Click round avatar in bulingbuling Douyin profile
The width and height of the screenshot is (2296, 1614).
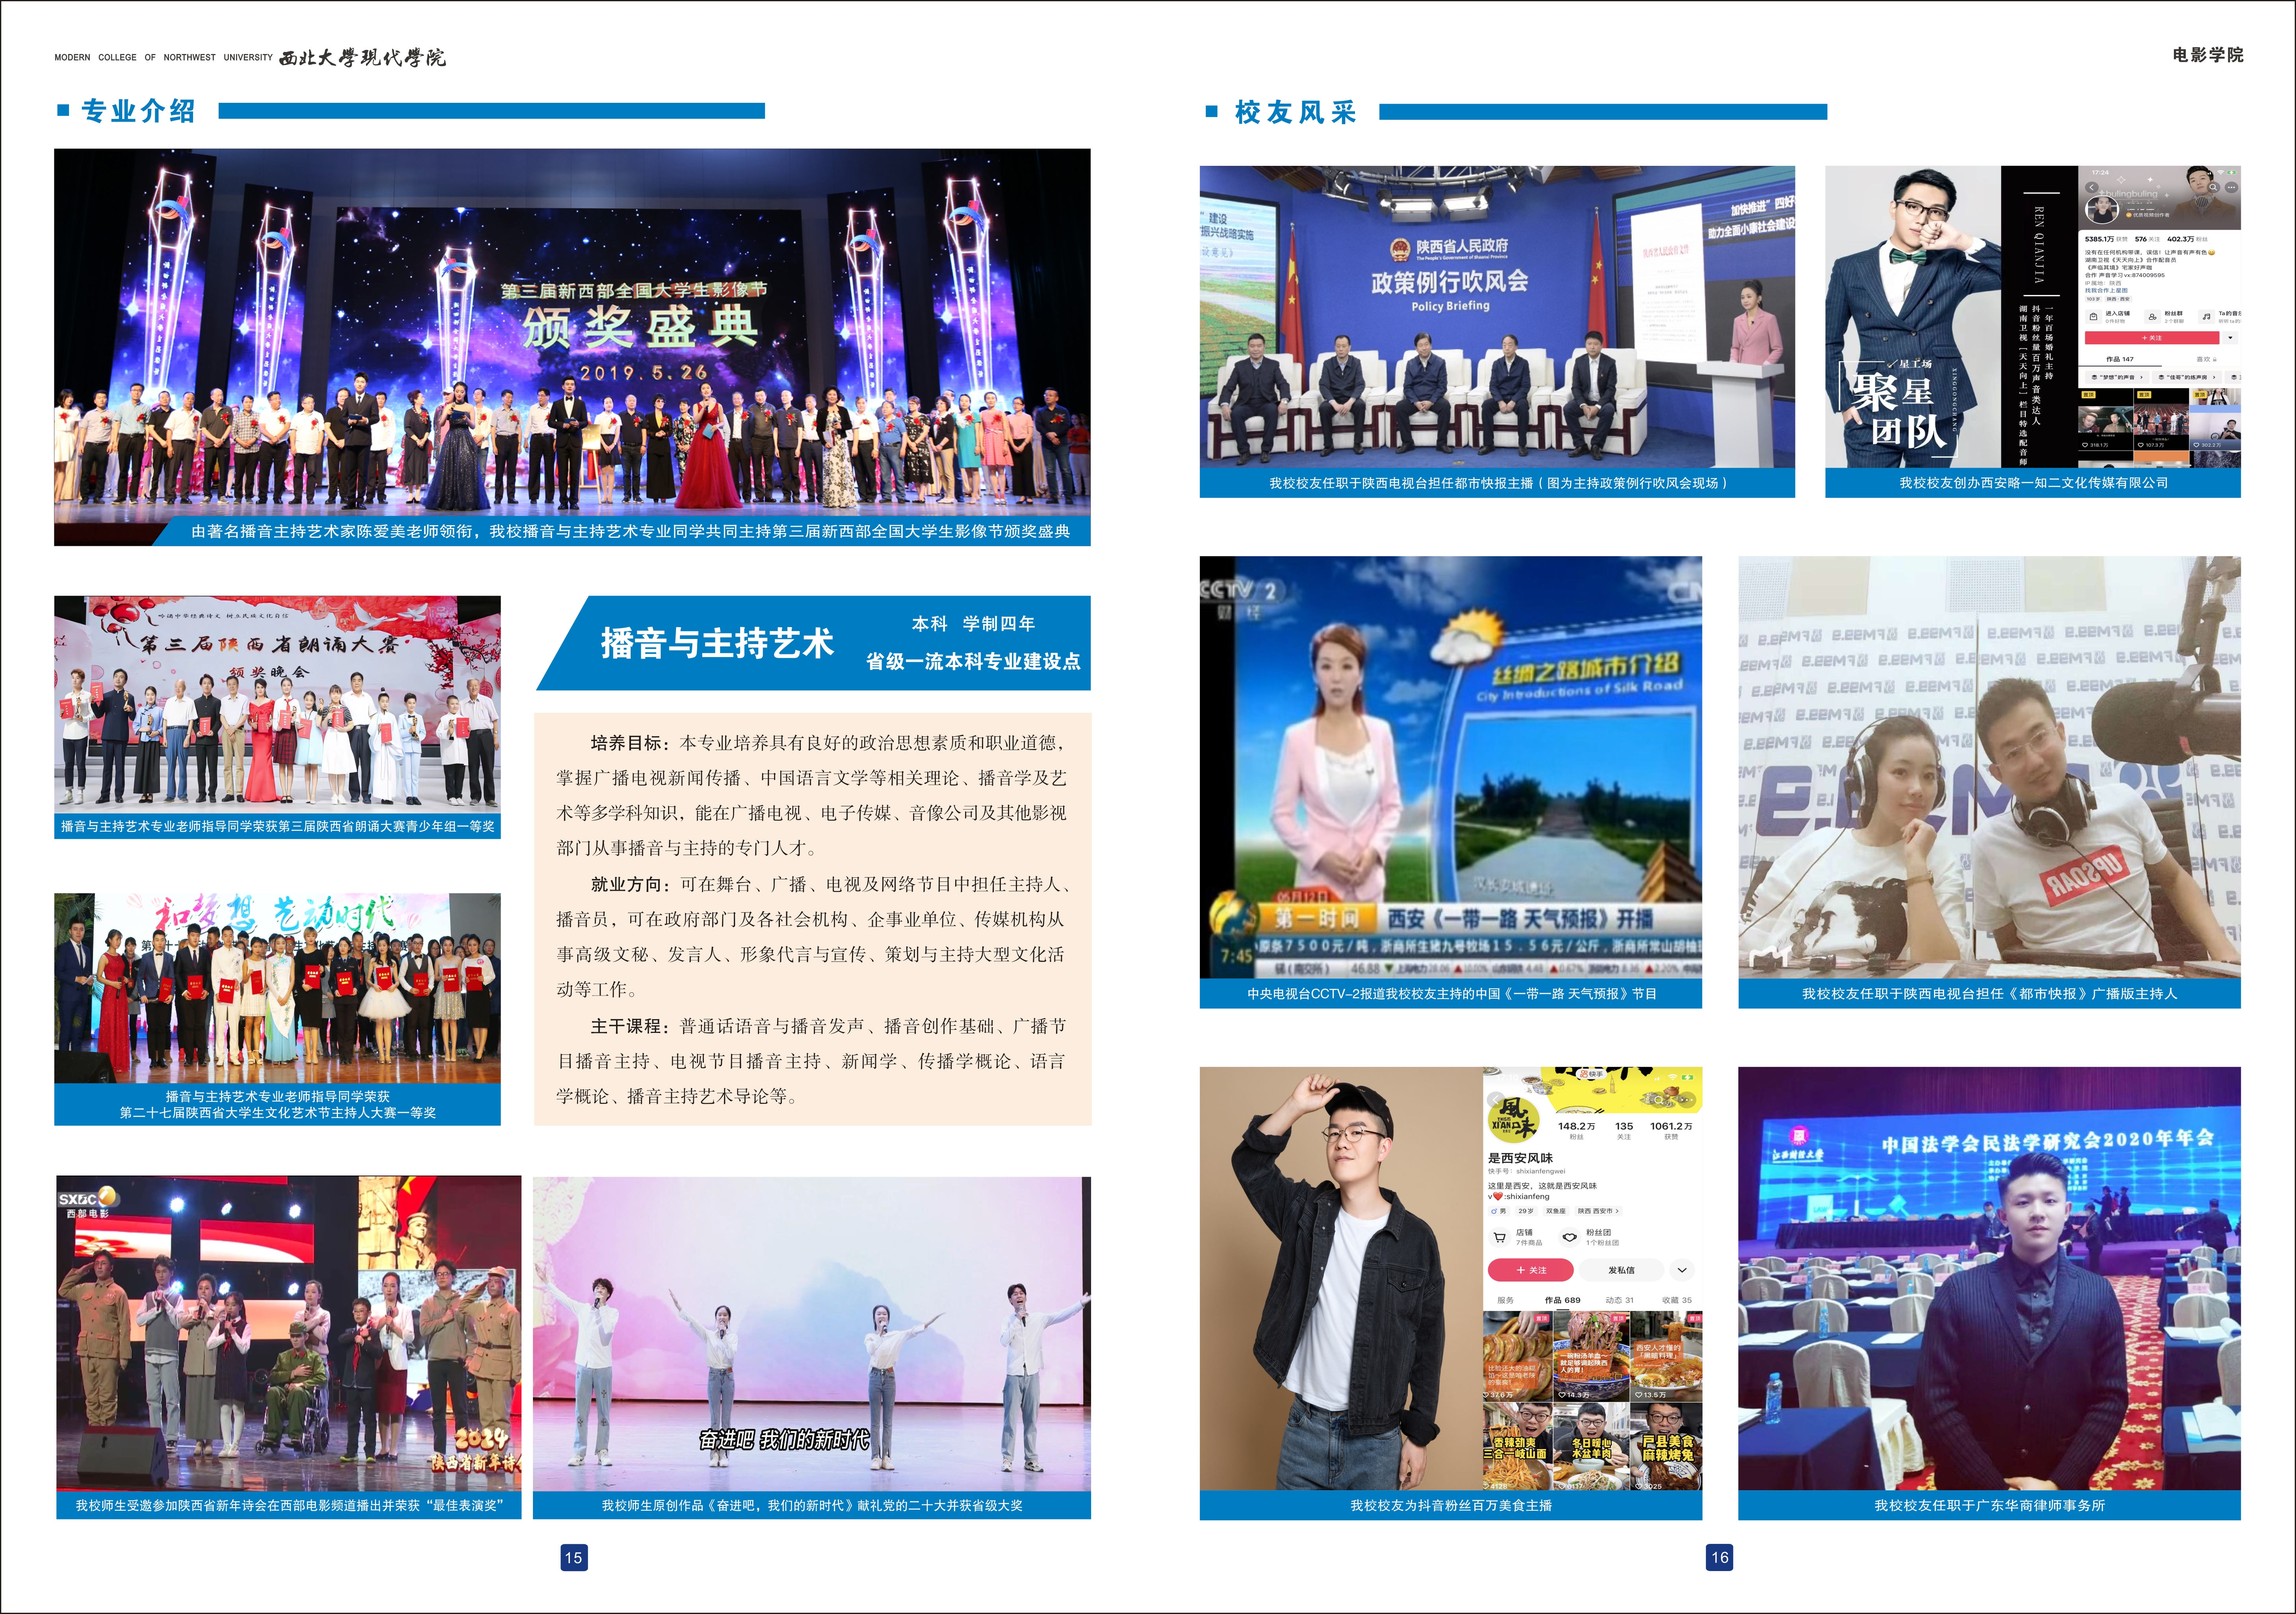pyautogui.click(x=2102, y=210)
